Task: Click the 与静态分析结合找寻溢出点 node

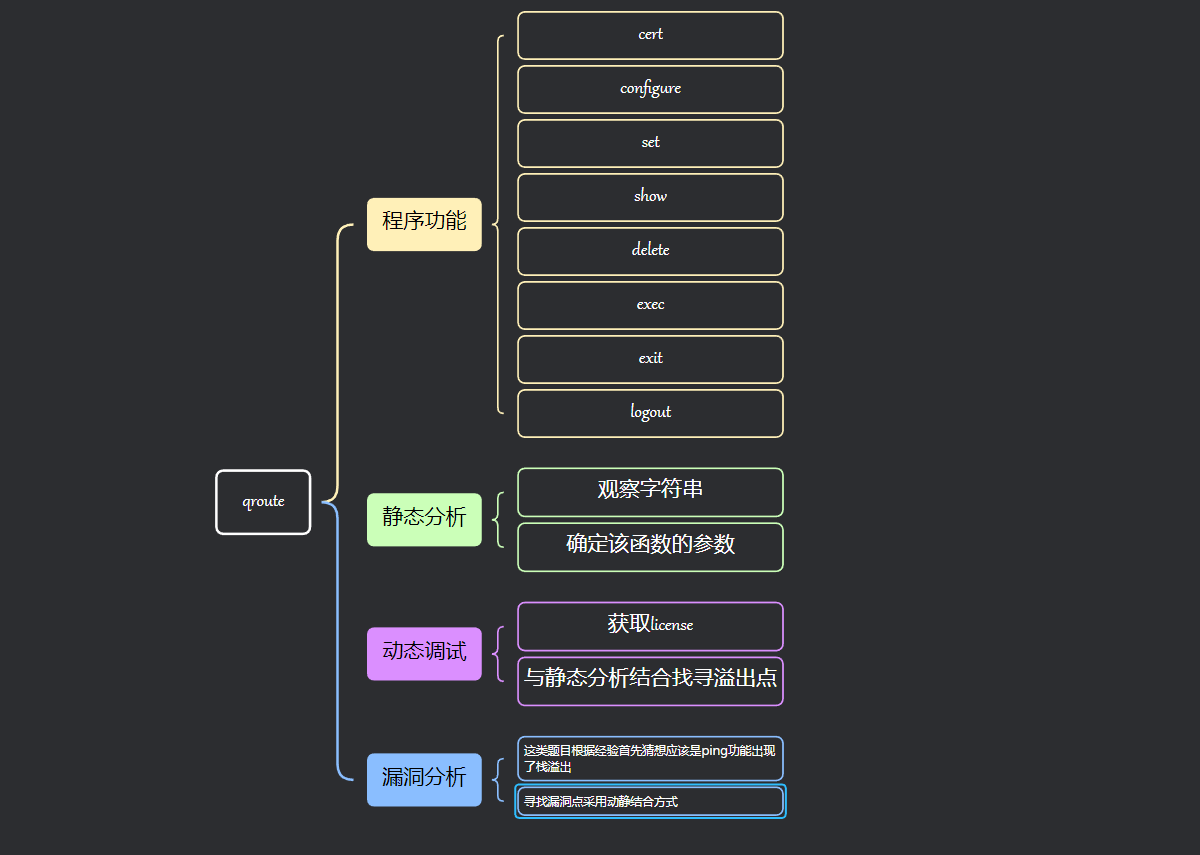Action: click(650, 680)
